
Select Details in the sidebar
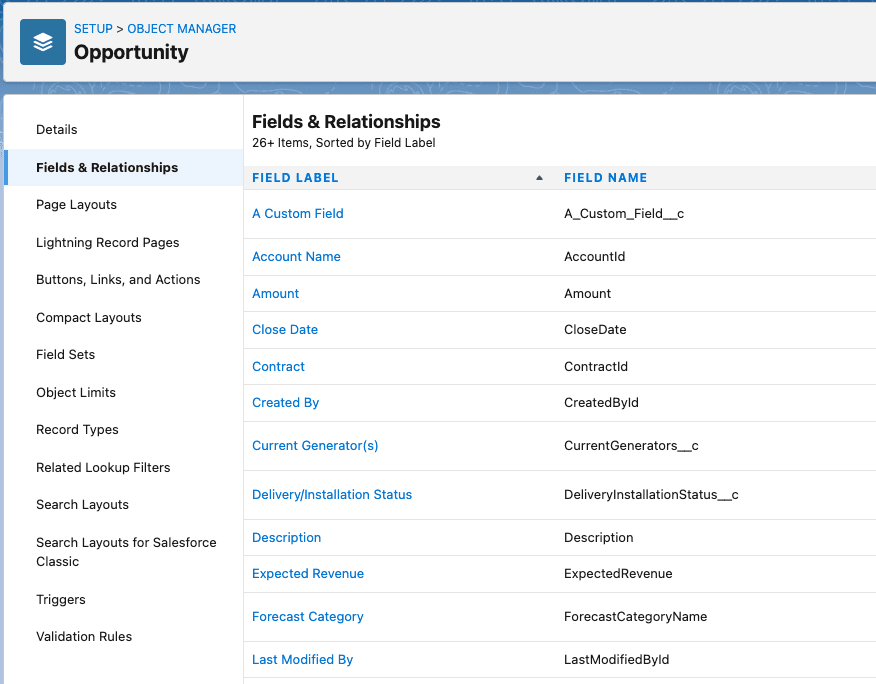[x=57, y=129]
